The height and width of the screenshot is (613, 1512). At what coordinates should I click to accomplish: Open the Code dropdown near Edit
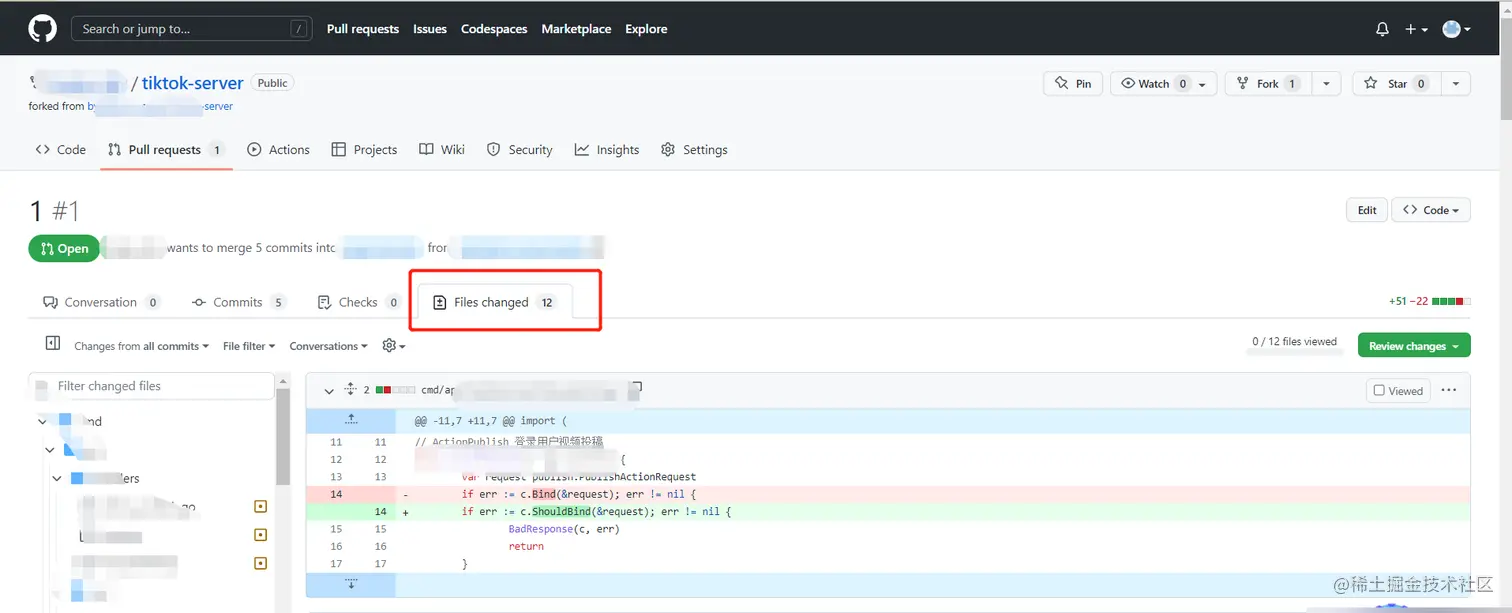(x=1431, y=210)
